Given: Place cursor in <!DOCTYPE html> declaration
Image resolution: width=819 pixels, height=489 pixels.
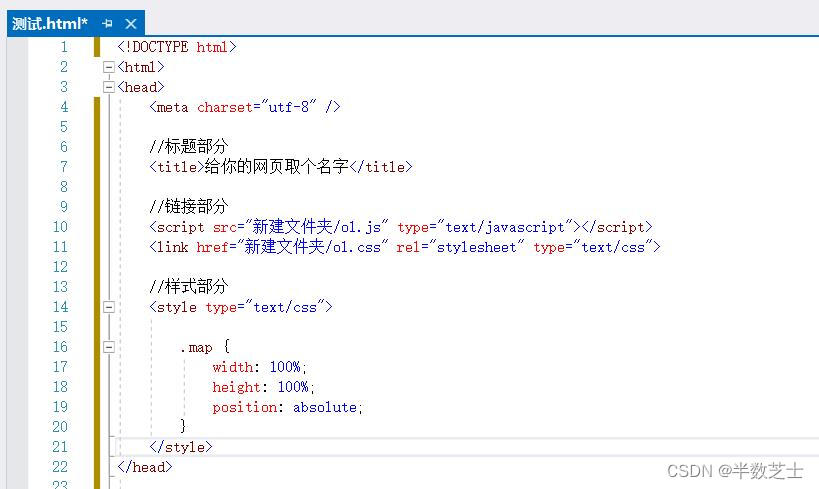Looking at the screenshot, I should [177, 47].
